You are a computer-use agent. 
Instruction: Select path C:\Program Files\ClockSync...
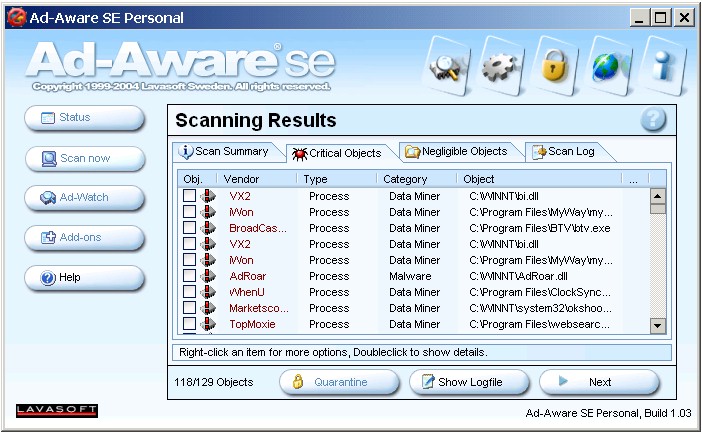coord(539,292)
